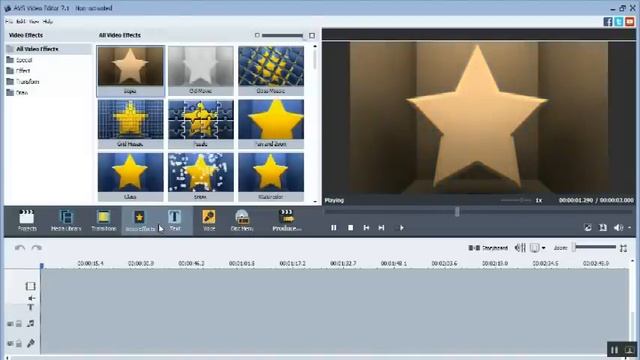Go to the next frame

coord(381,228)
